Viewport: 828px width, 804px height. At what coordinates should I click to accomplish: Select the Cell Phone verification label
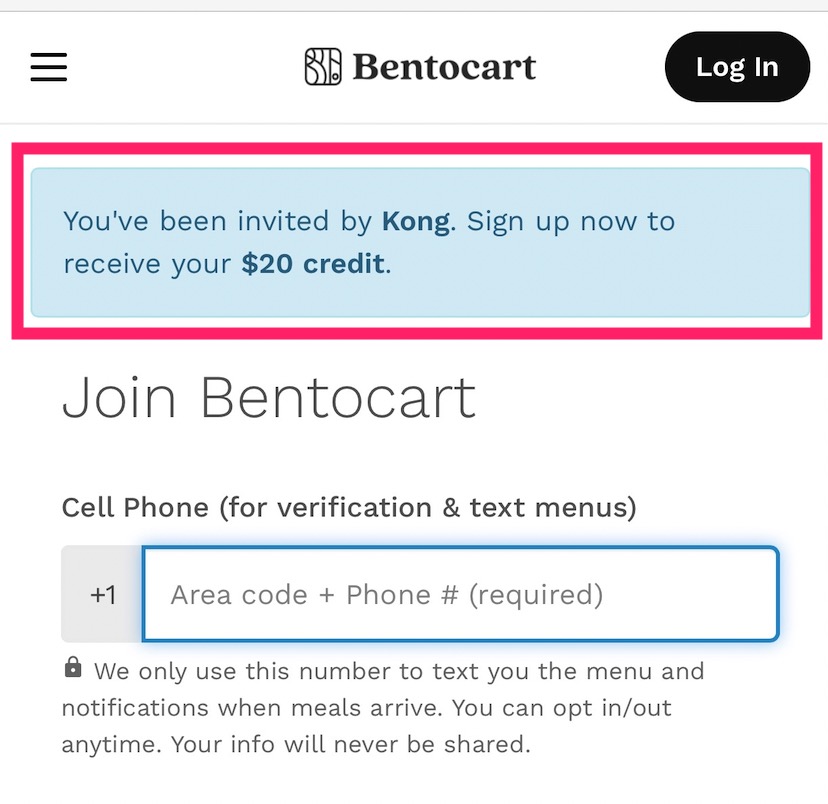coord(352,507)
